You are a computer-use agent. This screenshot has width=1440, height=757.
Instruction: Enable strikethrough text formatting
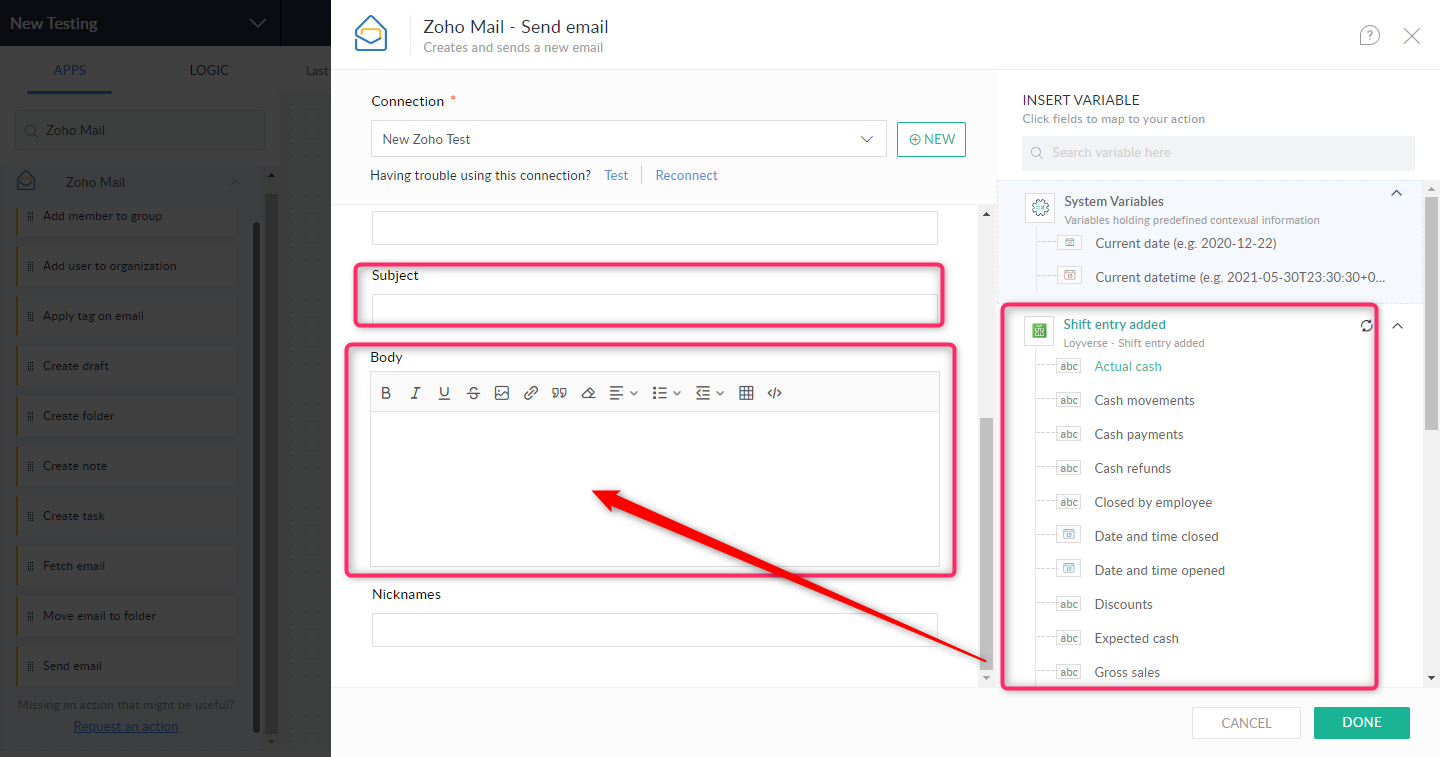[x=473, y=392]
